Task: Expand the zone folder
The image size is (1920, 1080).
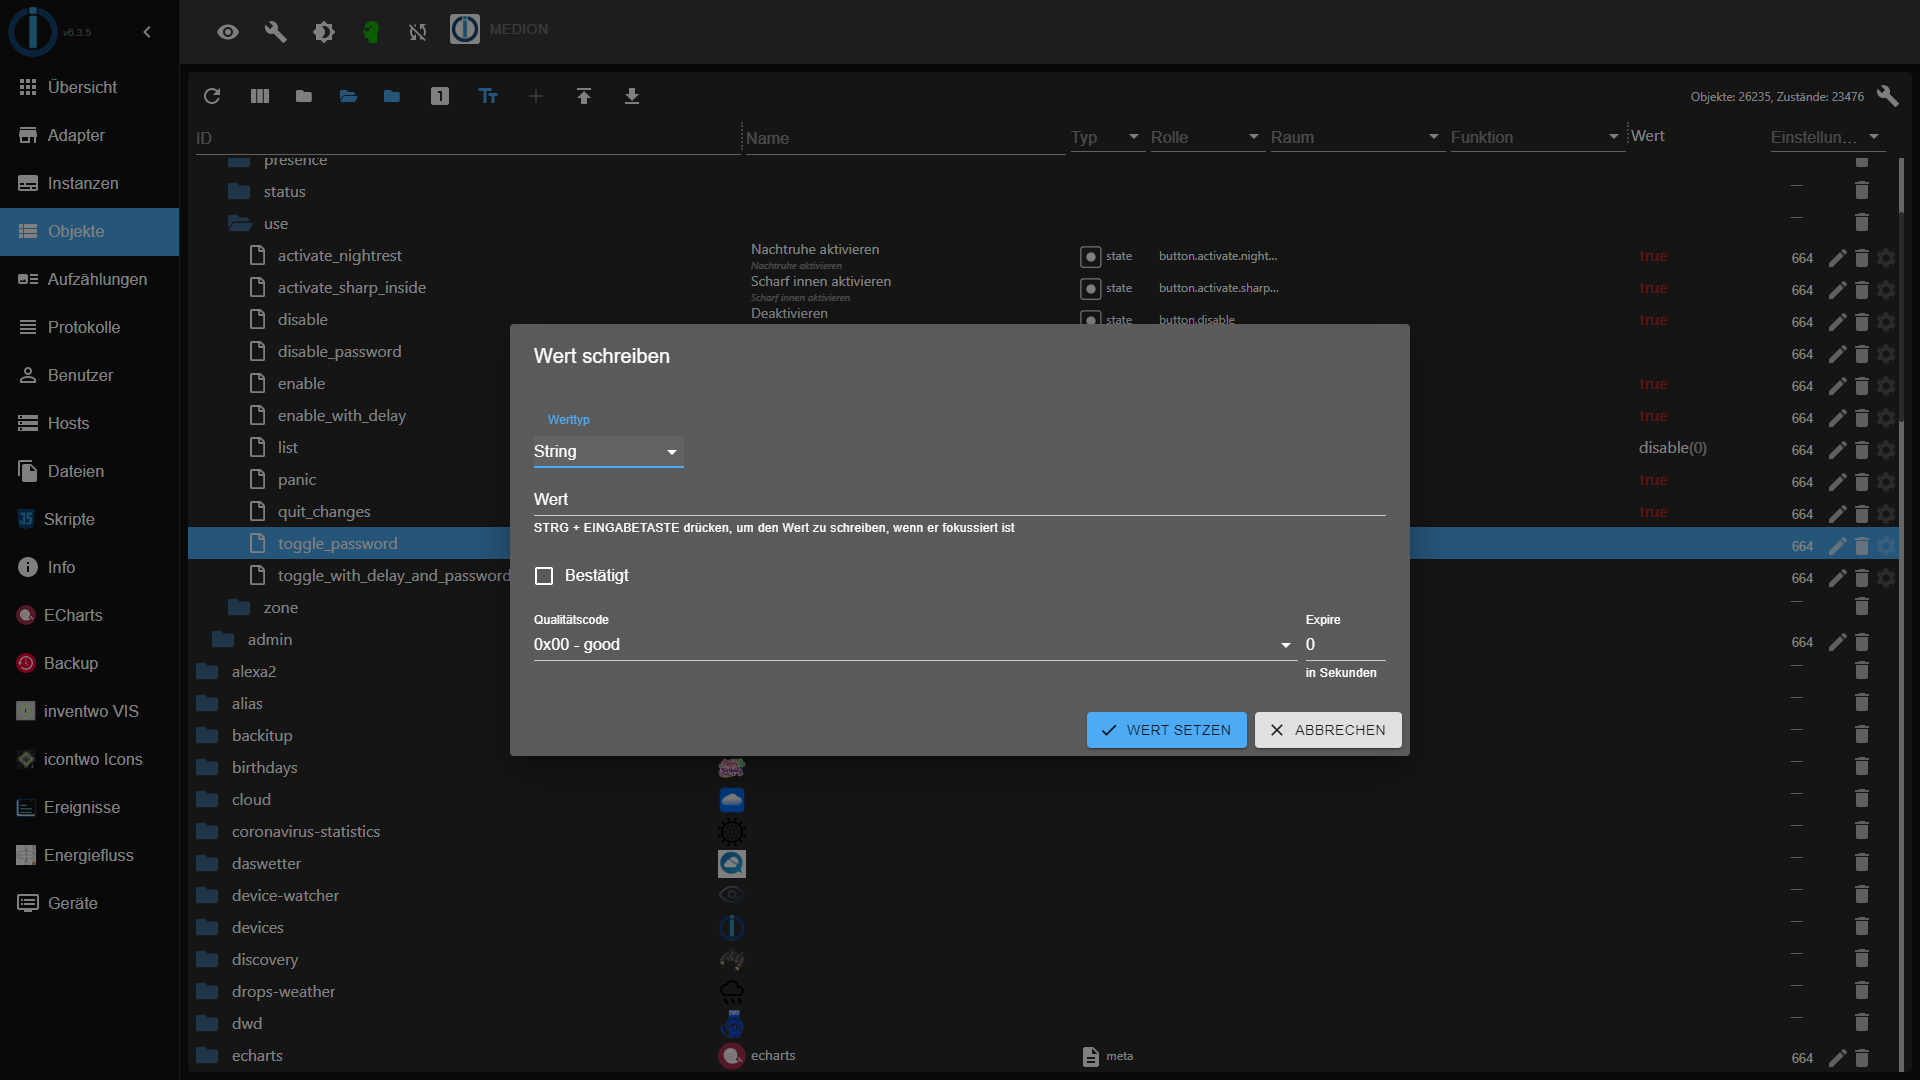Action: 240,608
